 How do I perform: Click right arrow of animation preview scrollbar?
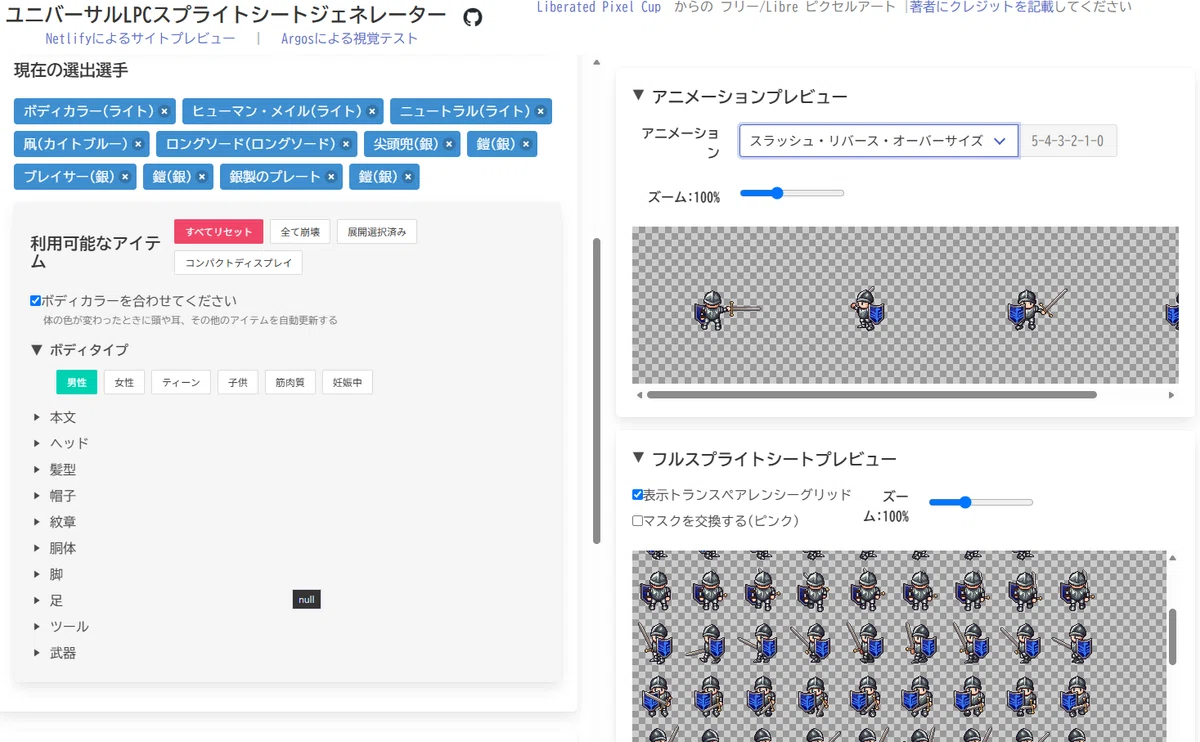[1171, 395]
